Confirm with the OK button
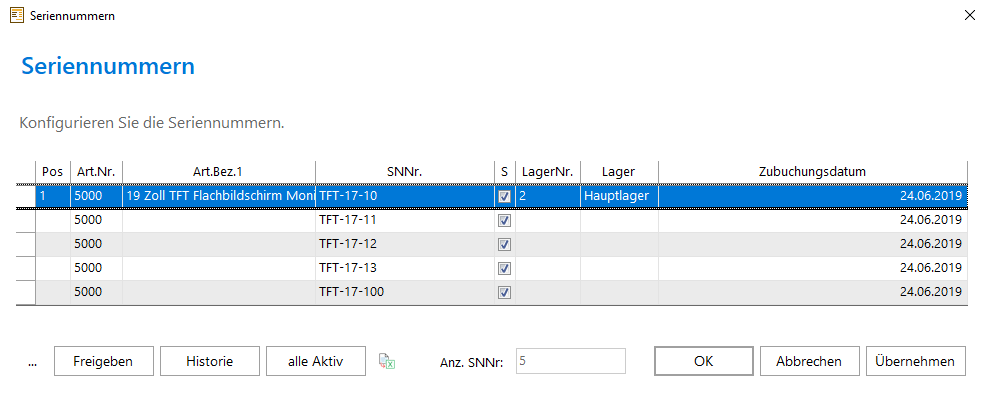 [x=704, y=362]
